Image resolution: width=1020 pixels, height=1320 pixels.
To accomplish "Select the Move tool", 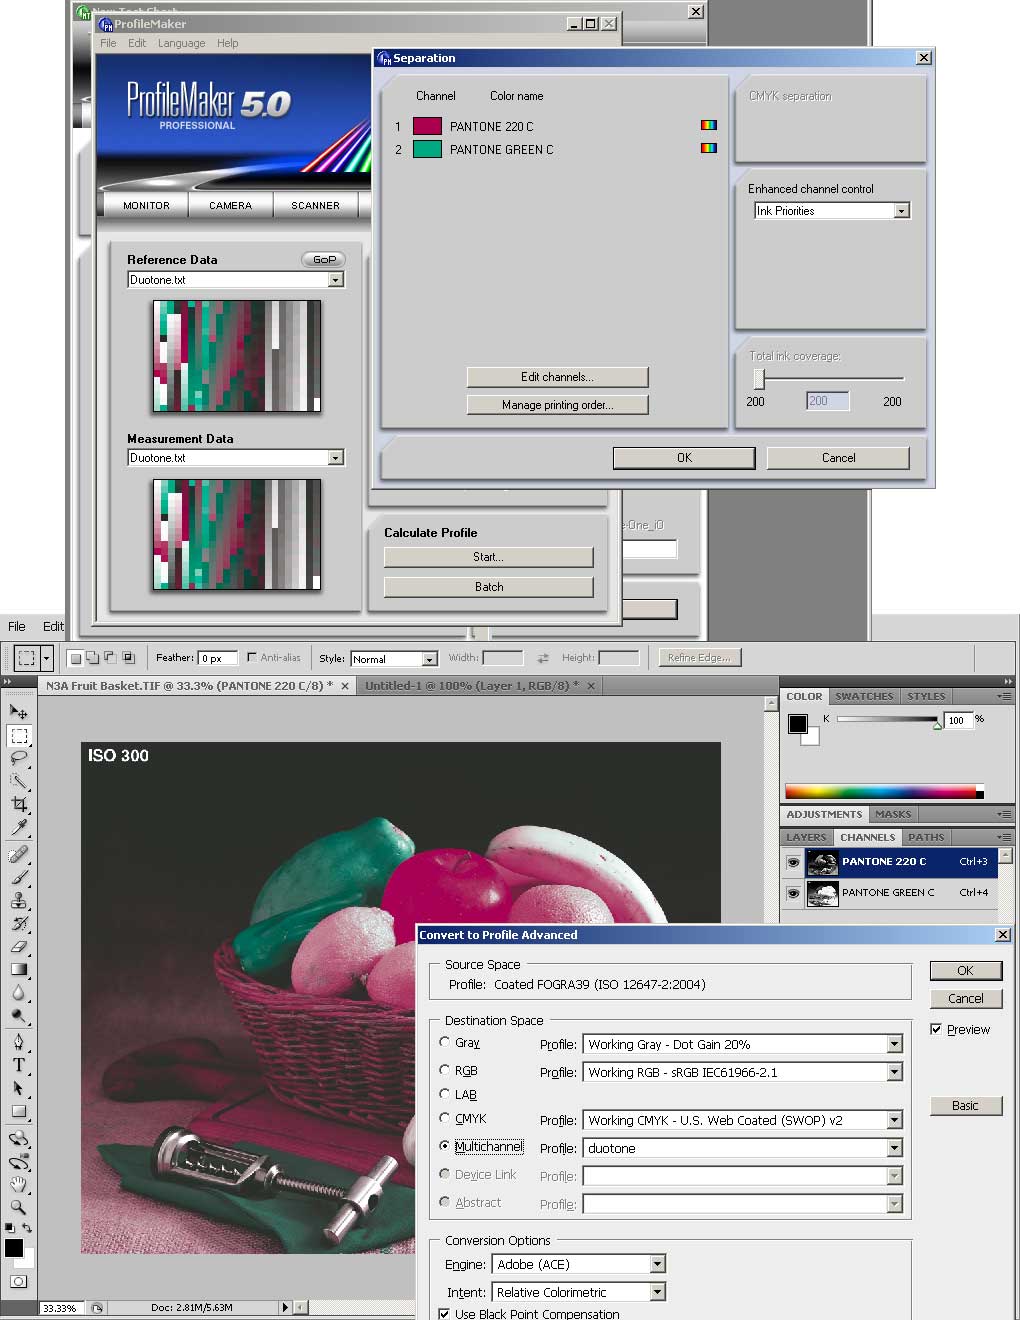I will (19, 712).
